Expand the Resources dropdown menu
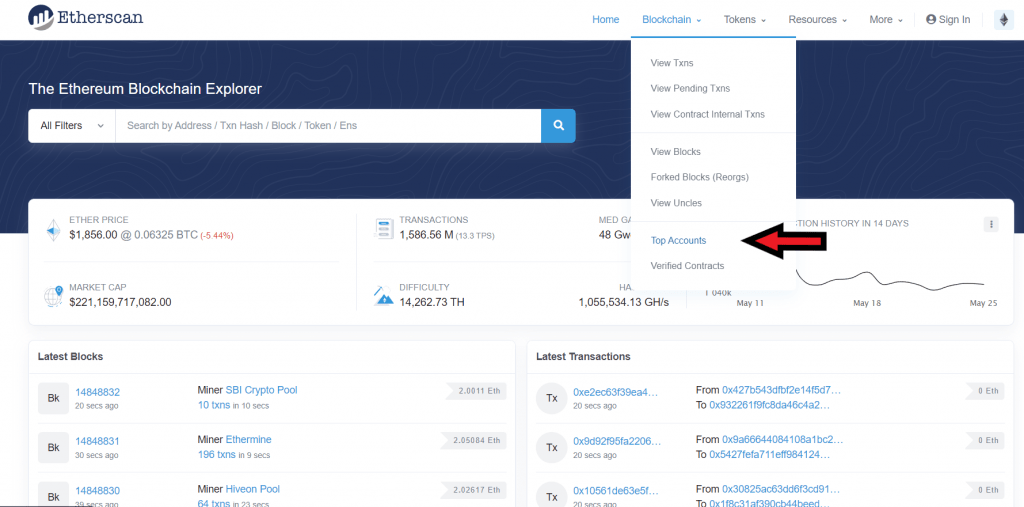 point(817,20)
